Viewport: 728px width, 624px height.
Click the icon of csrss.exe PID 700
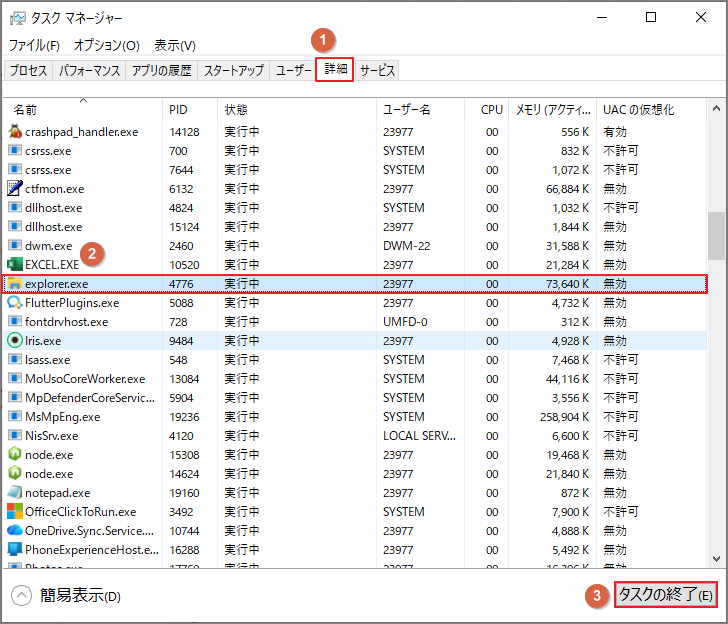point(15,150)
